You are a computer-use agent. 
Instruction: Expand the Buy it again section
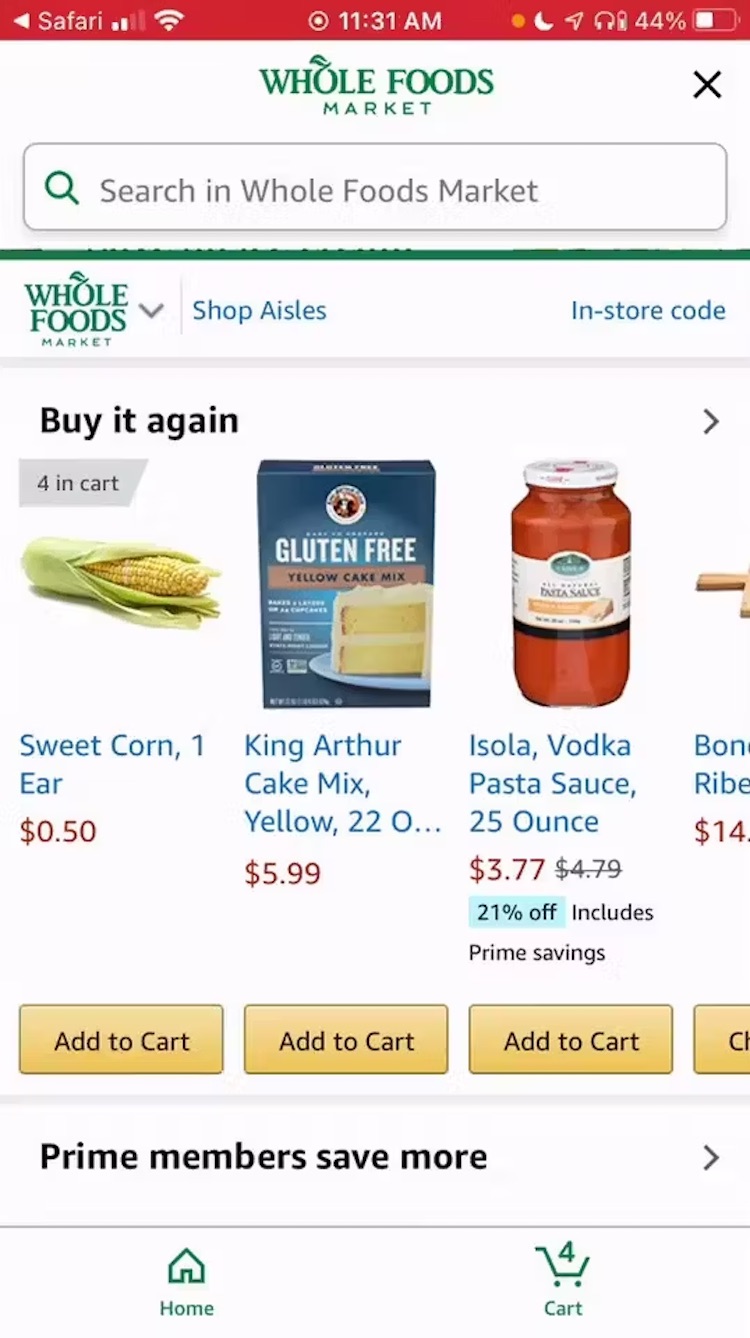coord(710,421)
